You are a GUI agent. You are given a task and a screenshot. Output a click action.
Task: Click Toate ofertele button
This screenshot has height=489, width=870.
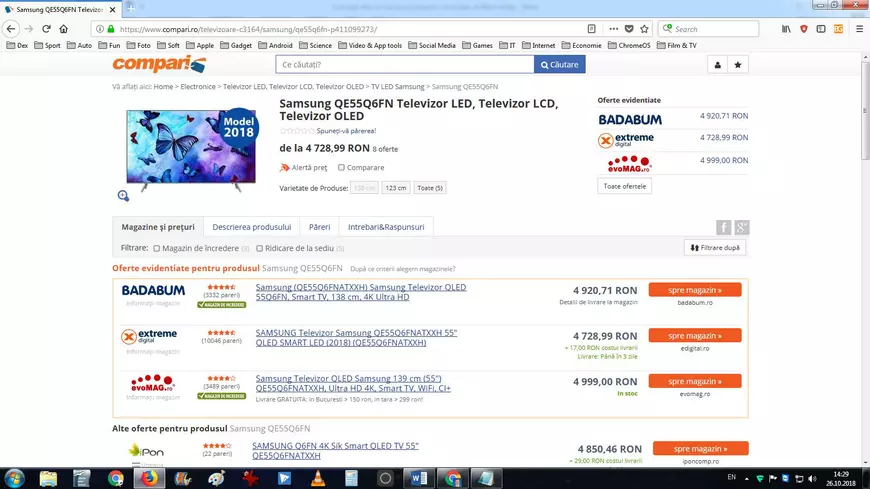tap(624, 186)
